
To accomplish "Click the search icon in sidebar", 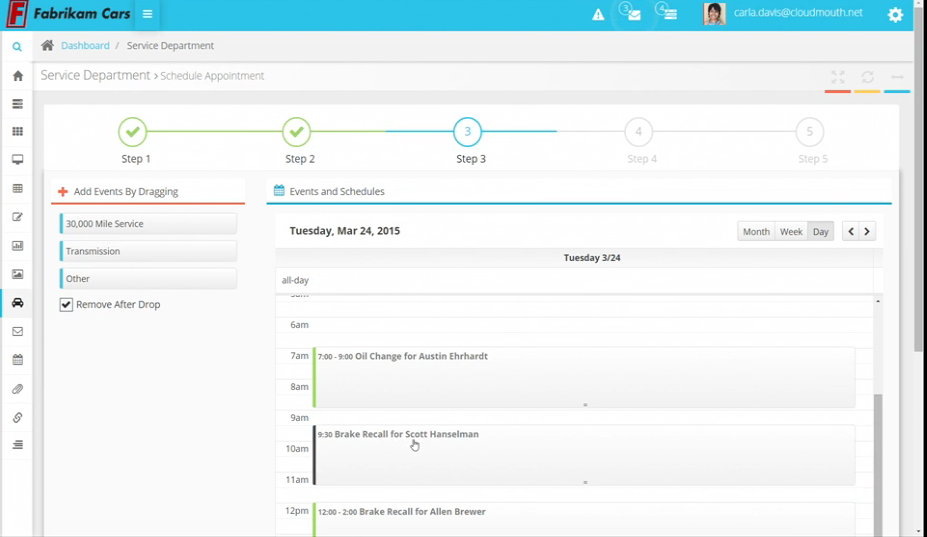I will coord(17,47).
